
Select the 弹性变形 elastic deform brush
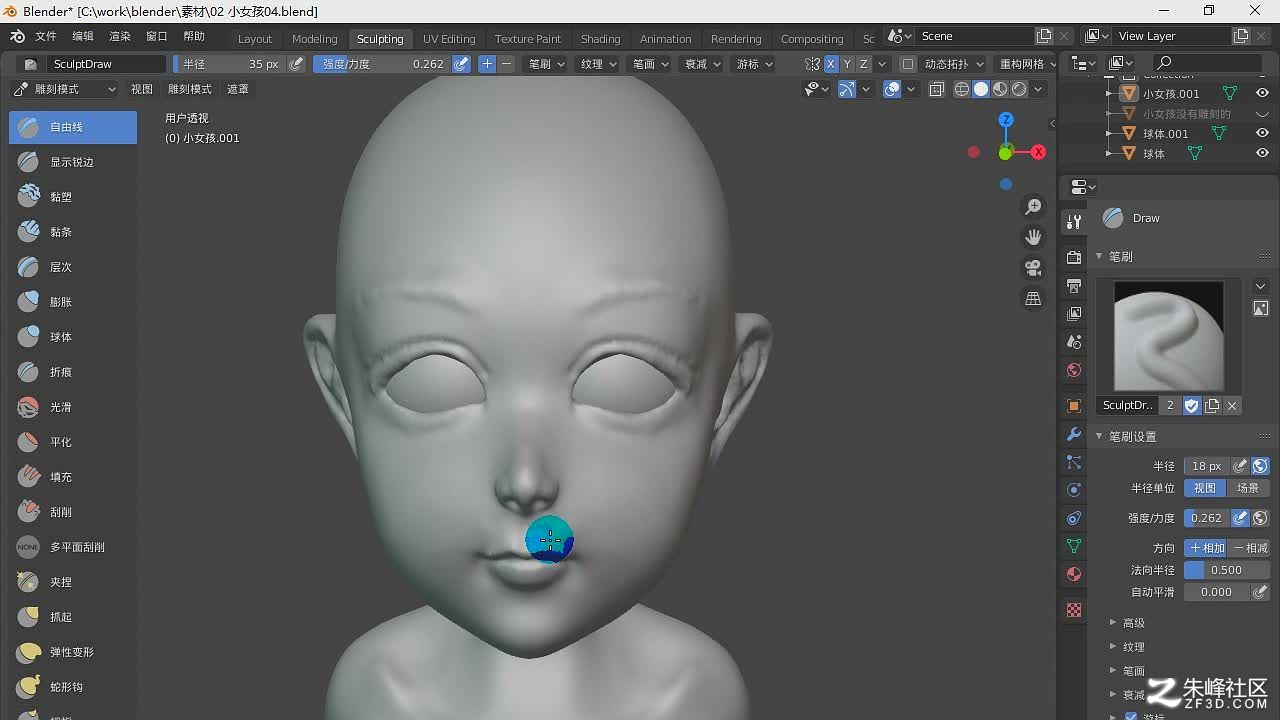[73, 652]
